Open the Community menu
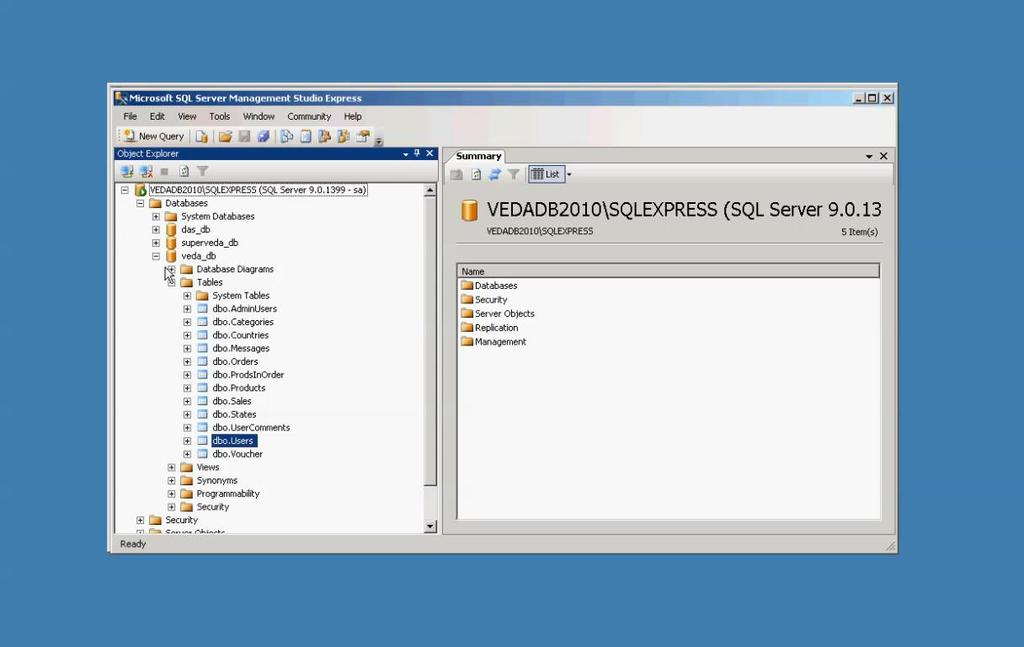 pos(309,116)
